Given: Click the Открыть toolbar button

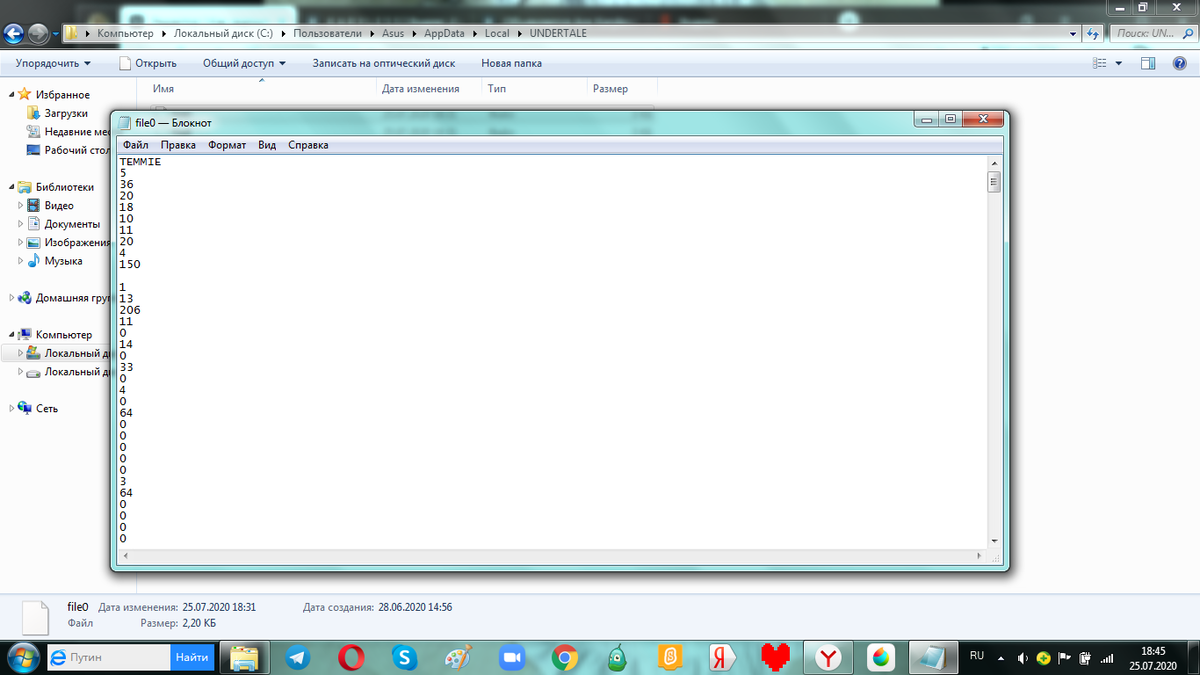Looking at the screenshot, I should click(148, 63).
